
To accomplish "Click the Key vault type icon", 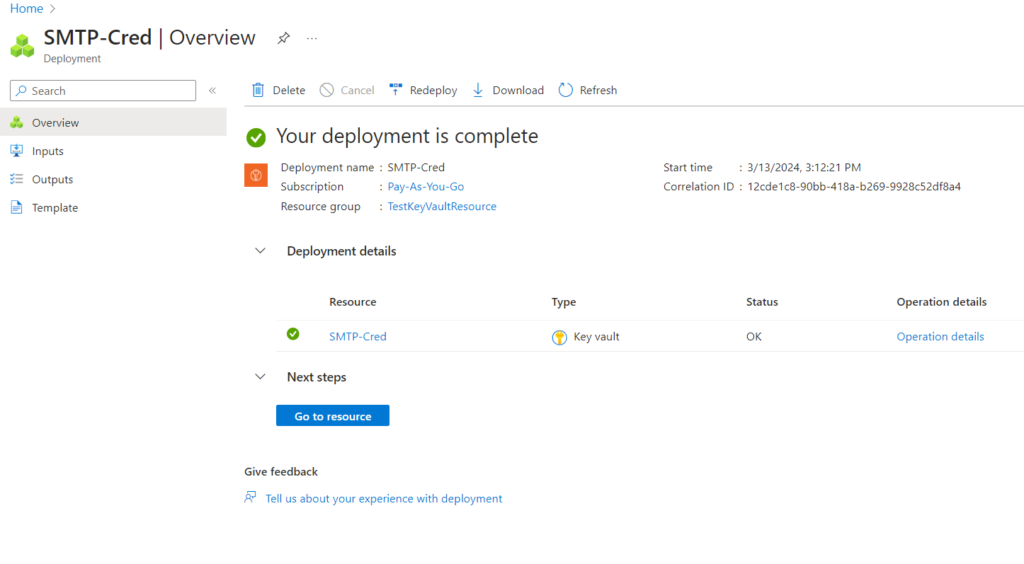I will click(560, 337).
